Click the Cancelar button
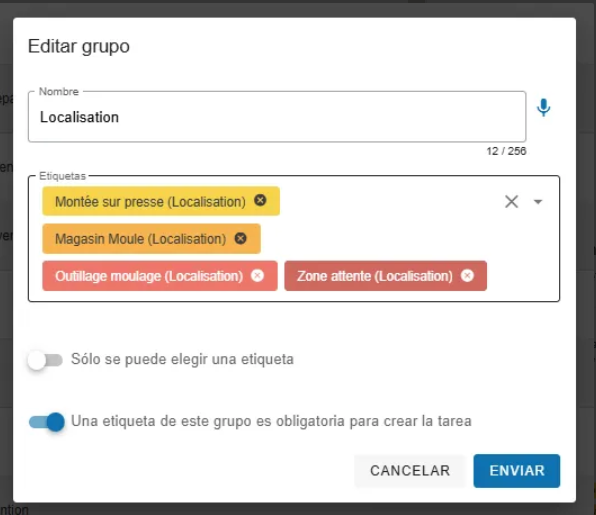The height and width of the screenshot is (515, 596). [x=410, y=471]
